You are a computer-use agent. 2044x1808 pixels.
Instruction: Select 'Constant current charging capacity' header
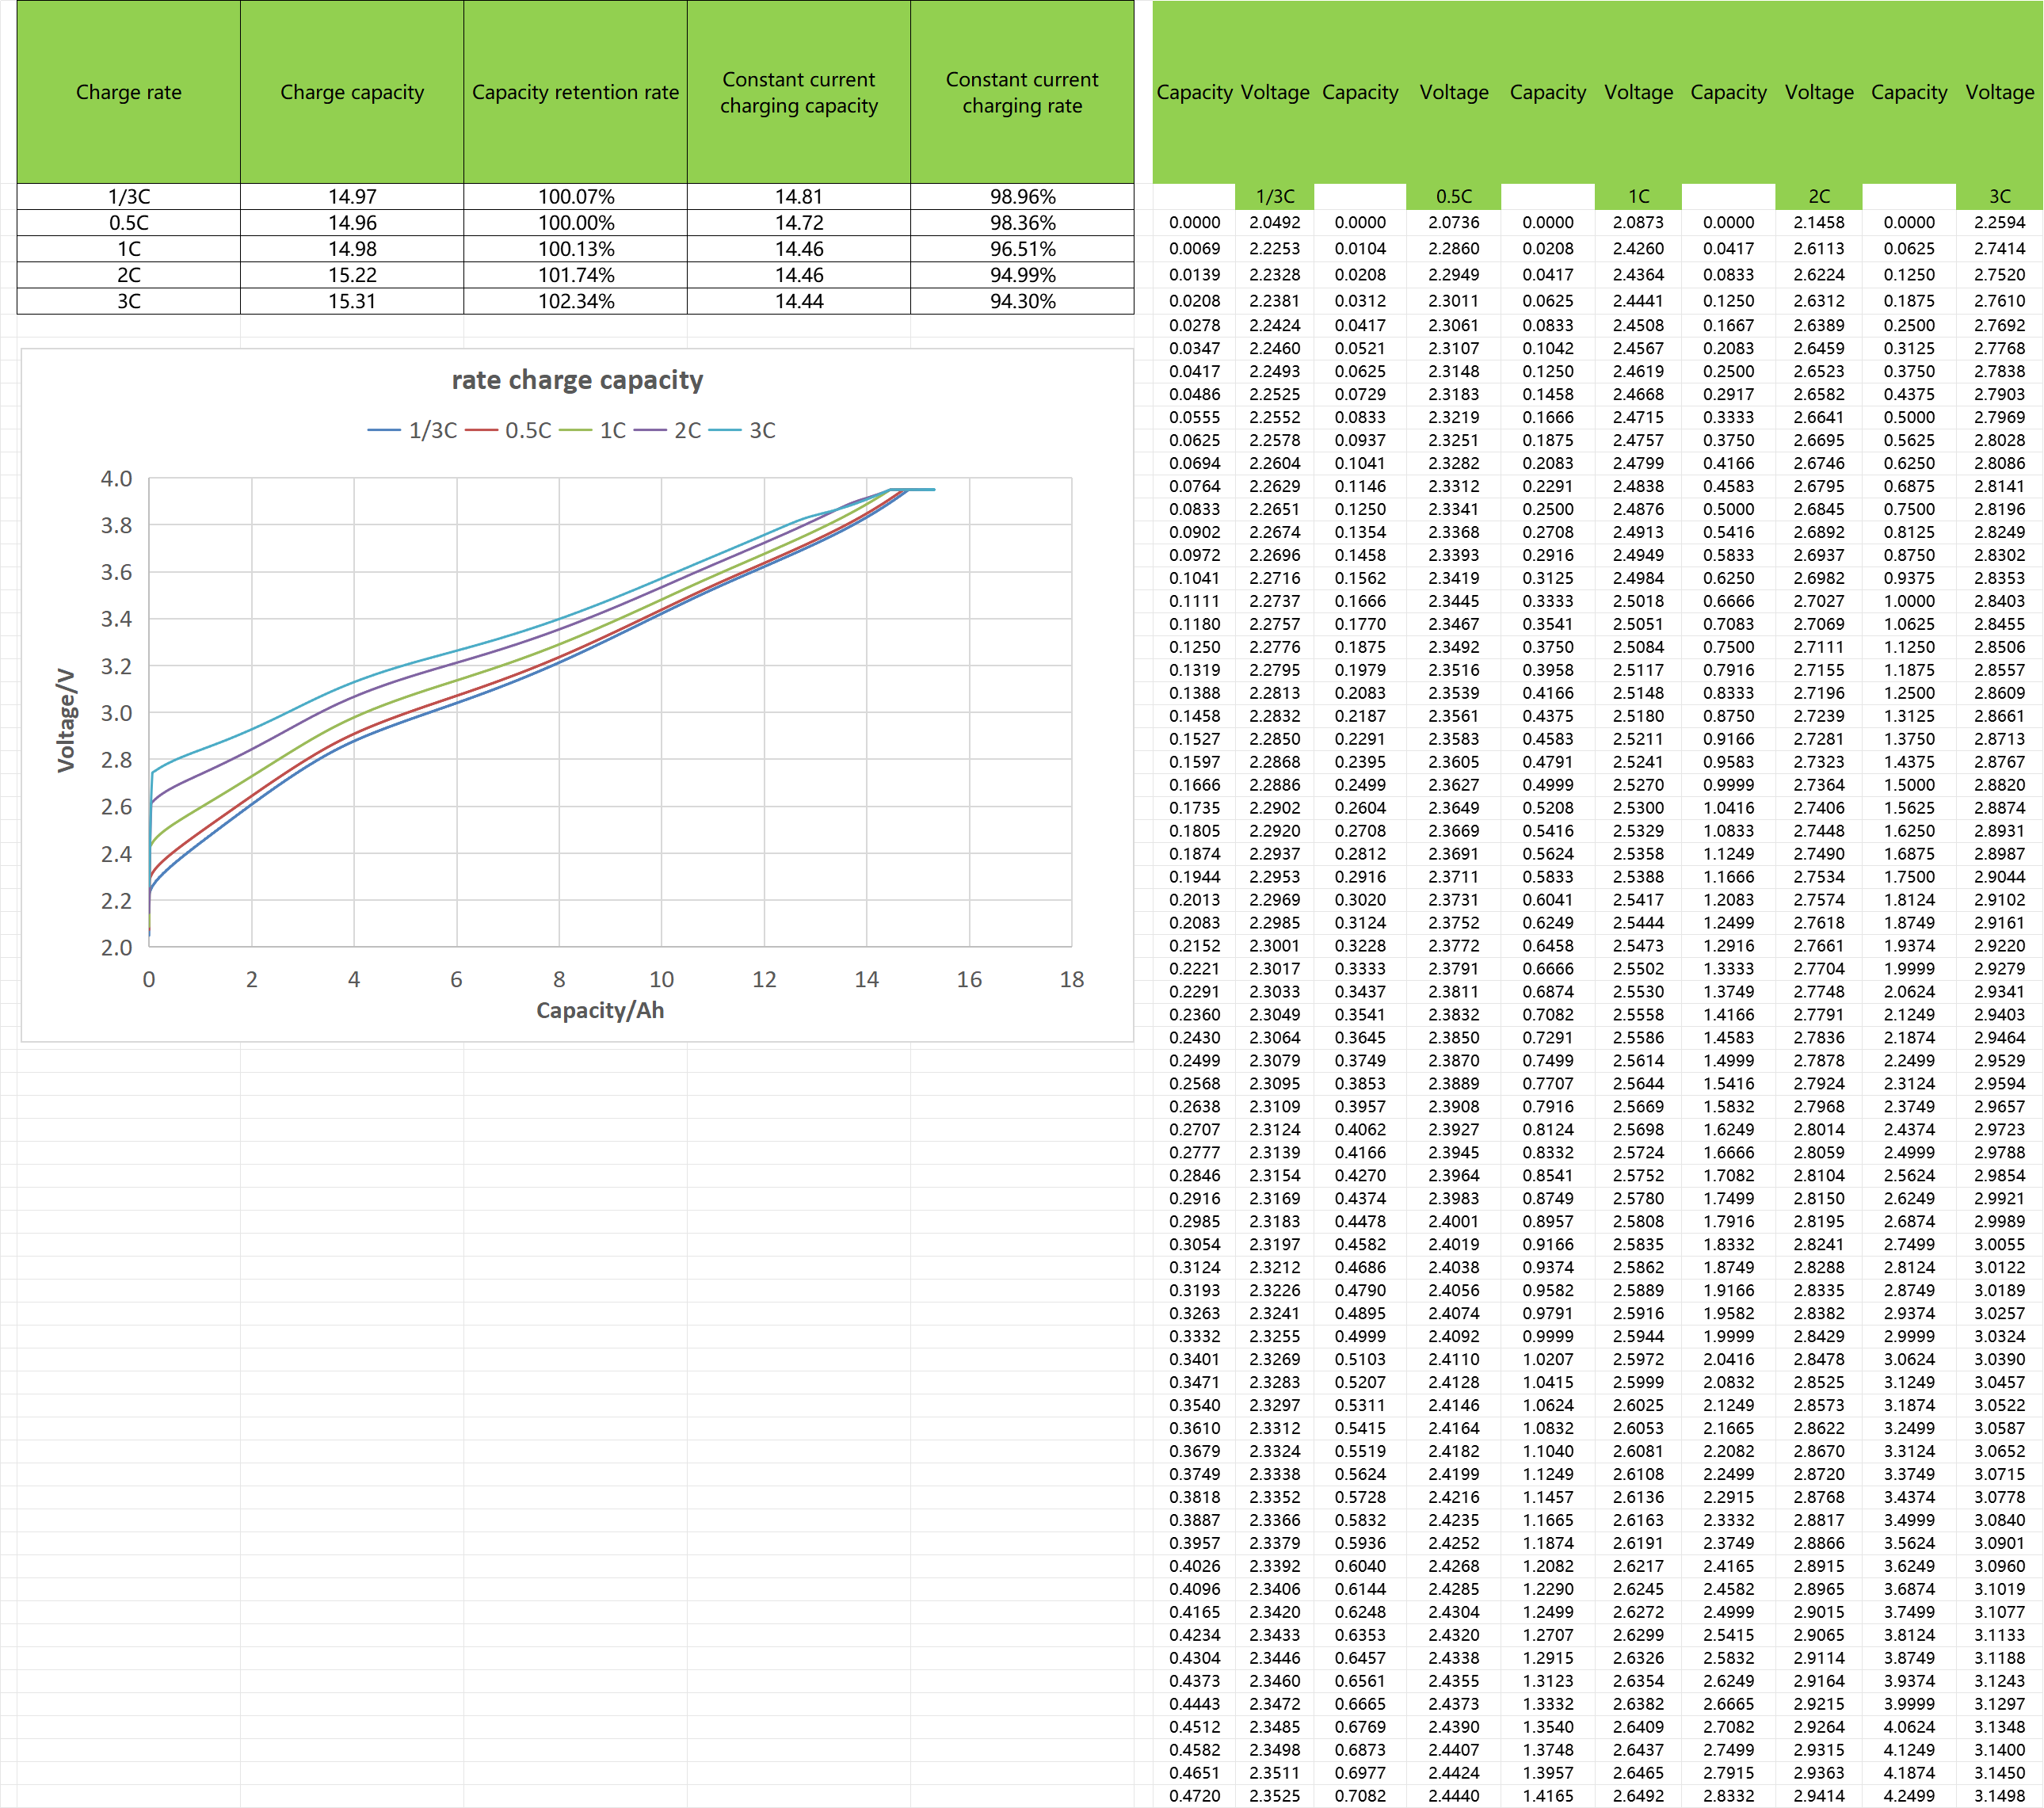tap(798, 92)
